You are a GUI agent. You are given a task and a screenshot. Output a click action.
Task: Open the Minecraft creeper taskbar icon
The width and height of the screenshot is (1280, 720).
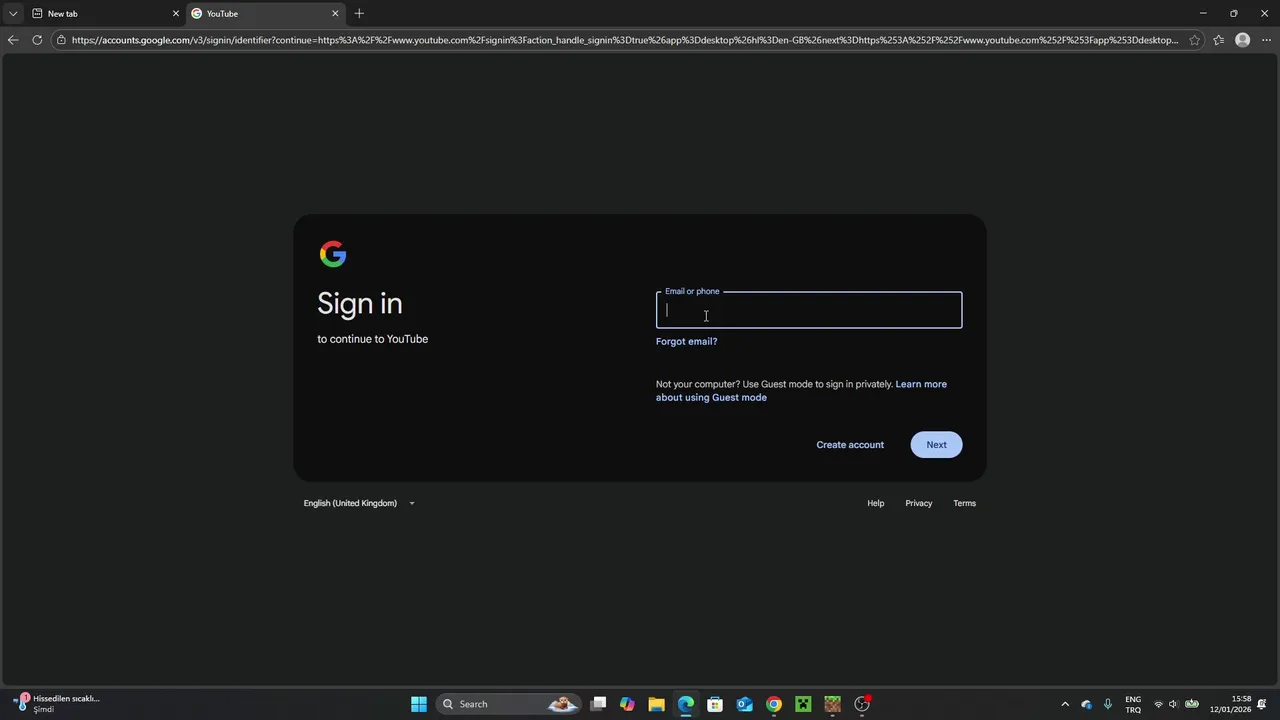tap(803, 704)
